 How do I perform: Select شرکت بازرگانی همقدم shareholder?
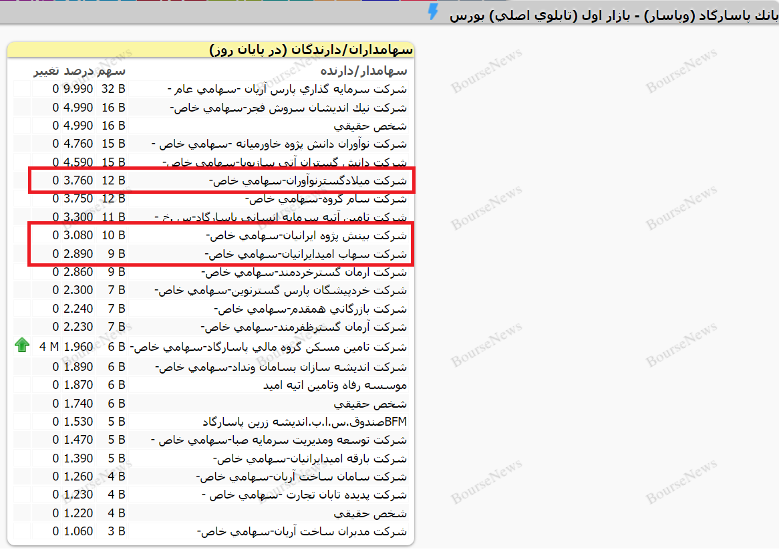[310, 309]
